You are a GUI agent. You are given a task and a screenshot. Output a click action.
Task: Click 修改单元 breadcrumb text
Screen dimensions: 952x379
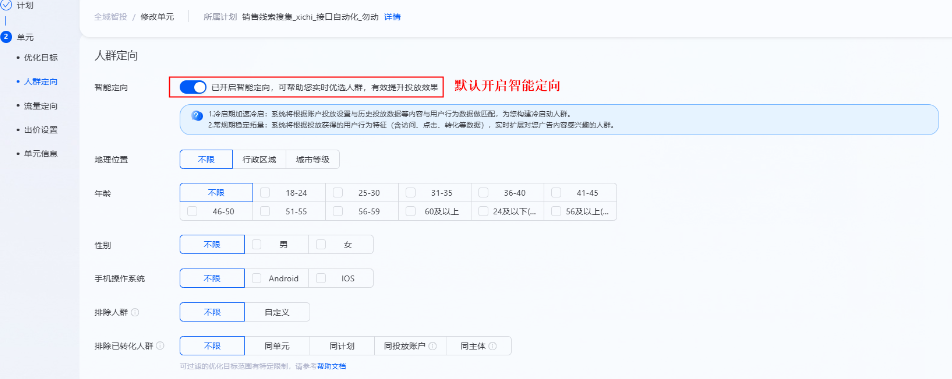click(x=157, y=17)
